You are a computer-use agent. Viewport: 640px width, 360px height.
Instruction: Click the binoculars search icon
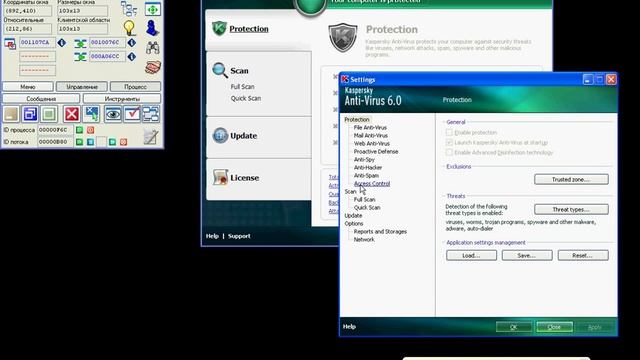coord(153,48)
